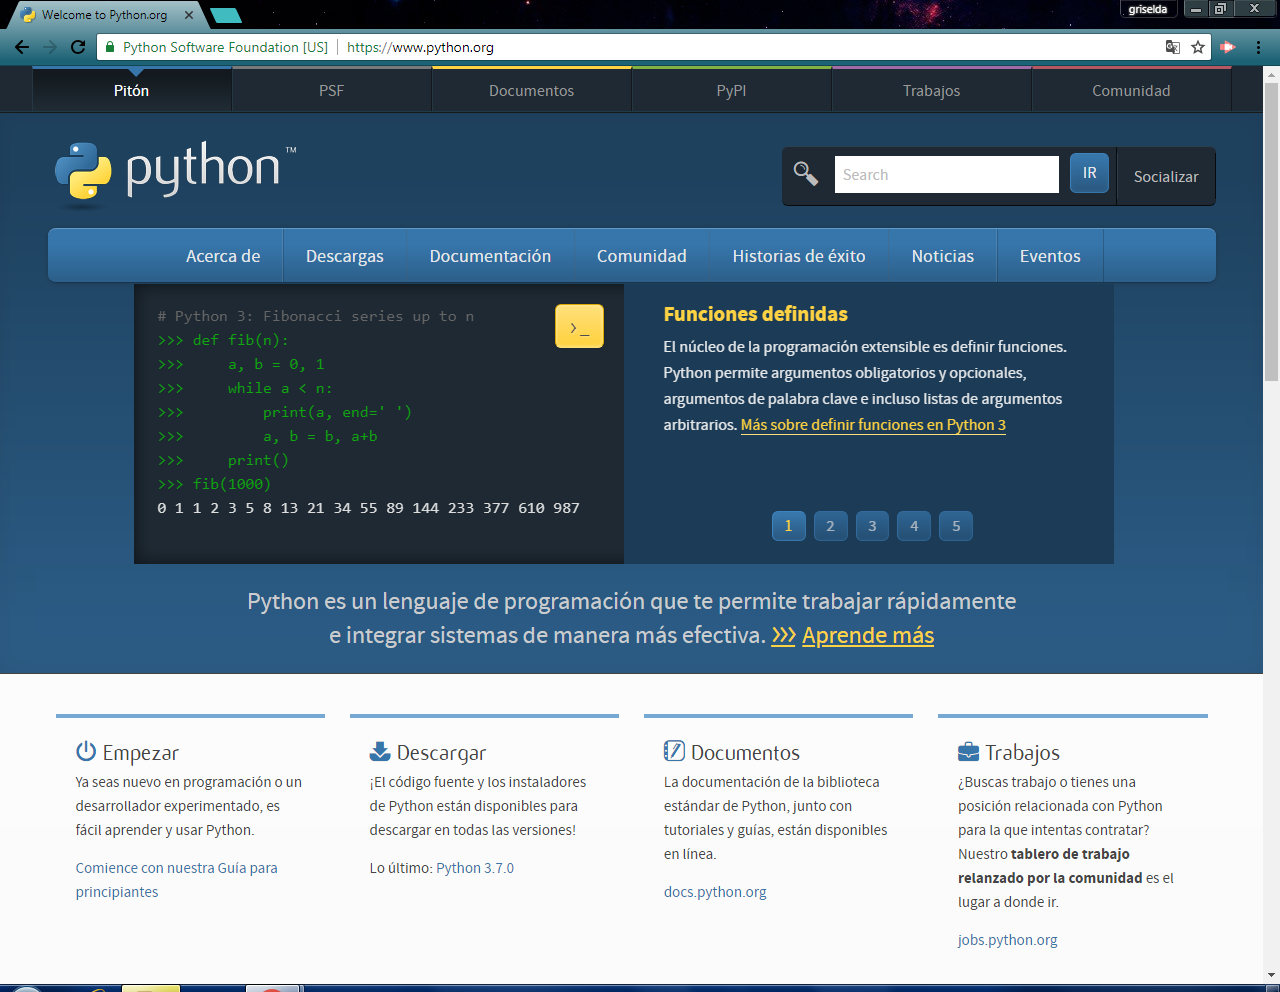Click inside the Search input field
The image size is (1280, 992).
click(x=946, y=174)
